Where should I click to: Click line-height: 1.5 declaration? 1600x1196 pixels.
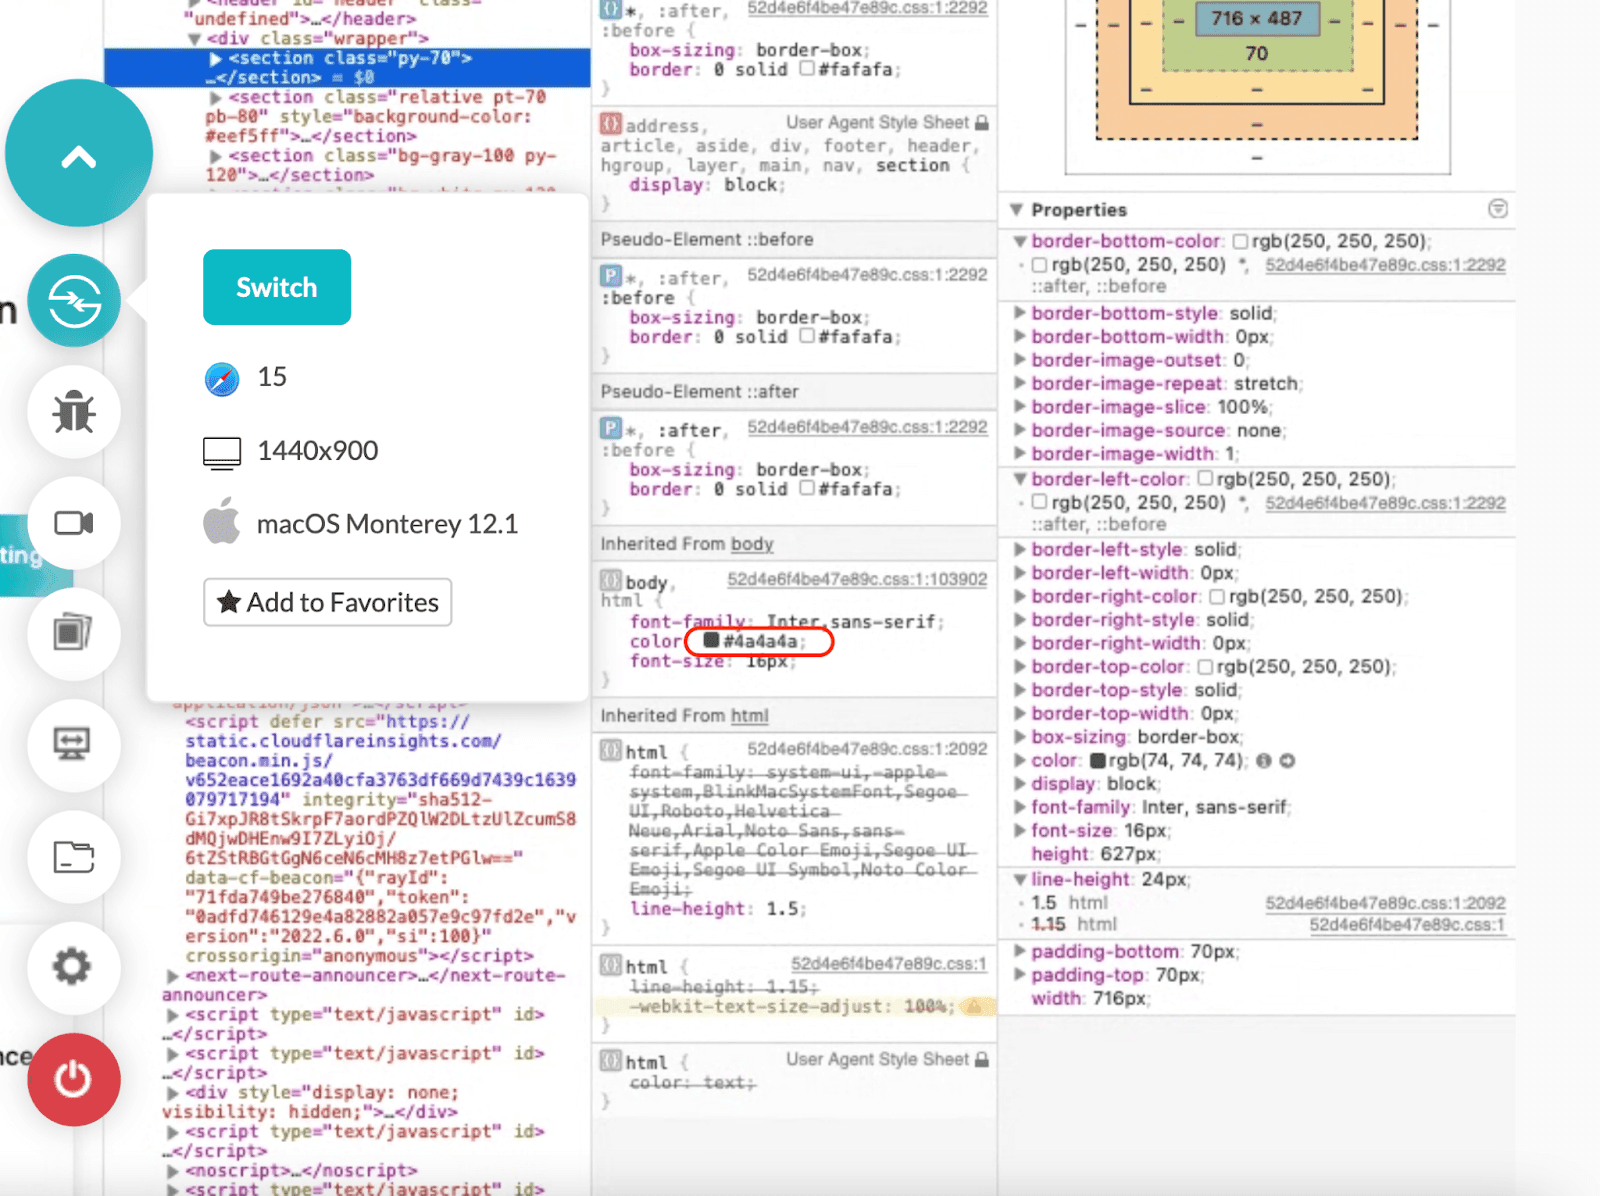[717, 909]
